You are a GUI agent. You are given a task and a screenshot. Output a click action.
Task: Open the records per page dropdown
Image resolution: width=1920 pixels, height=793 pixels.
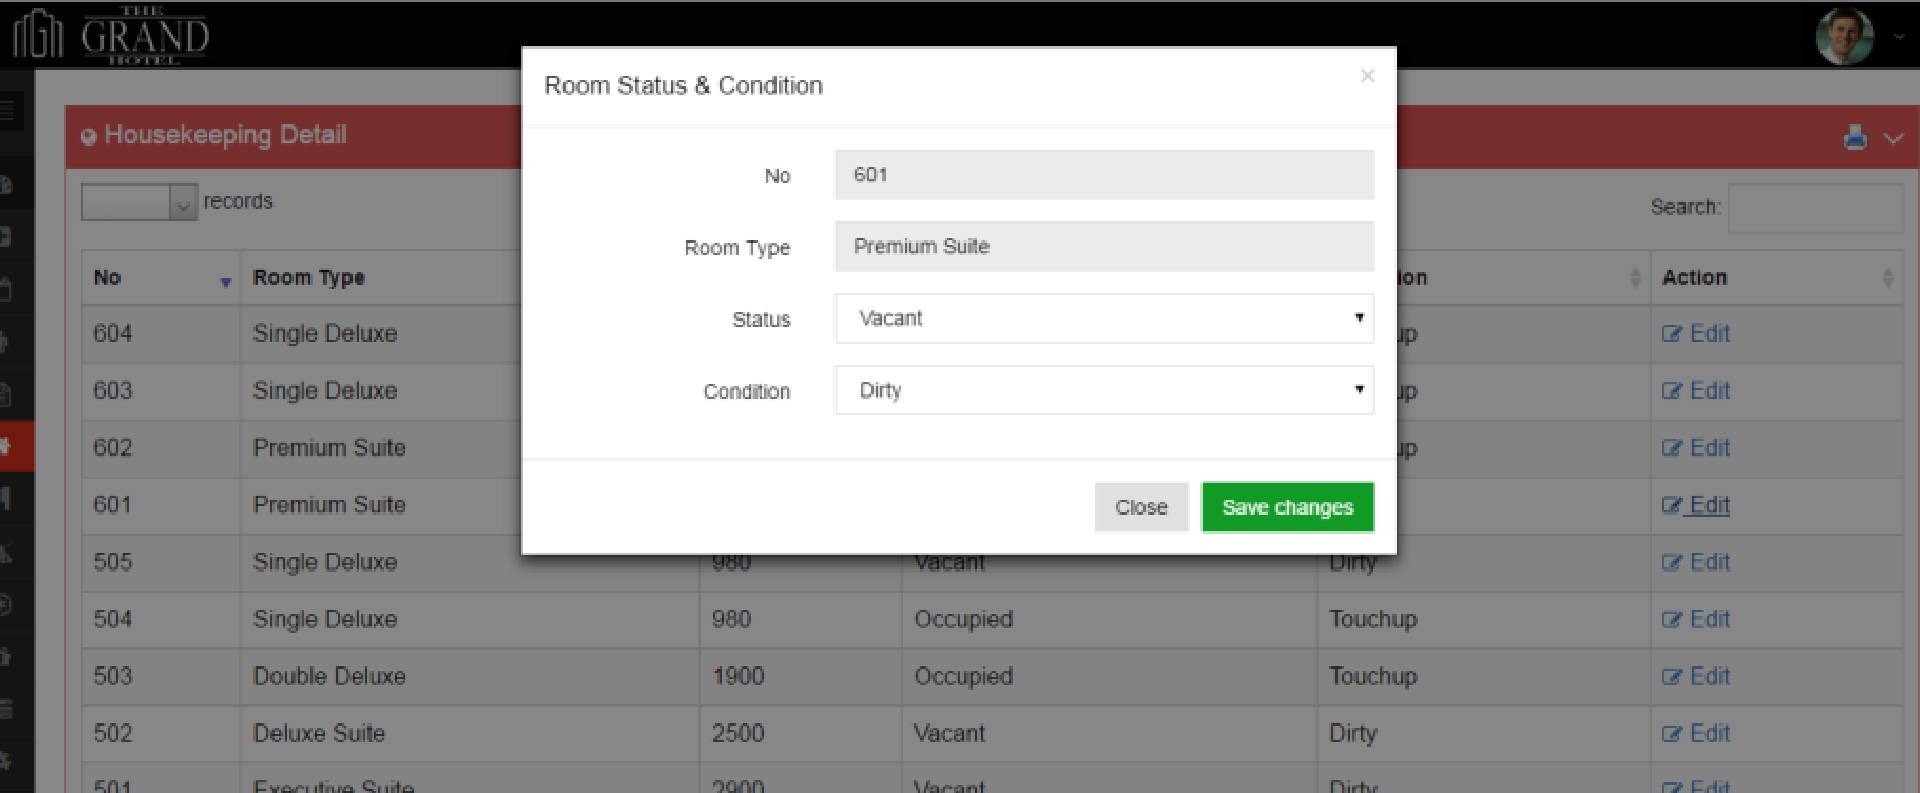coord(139,202)
